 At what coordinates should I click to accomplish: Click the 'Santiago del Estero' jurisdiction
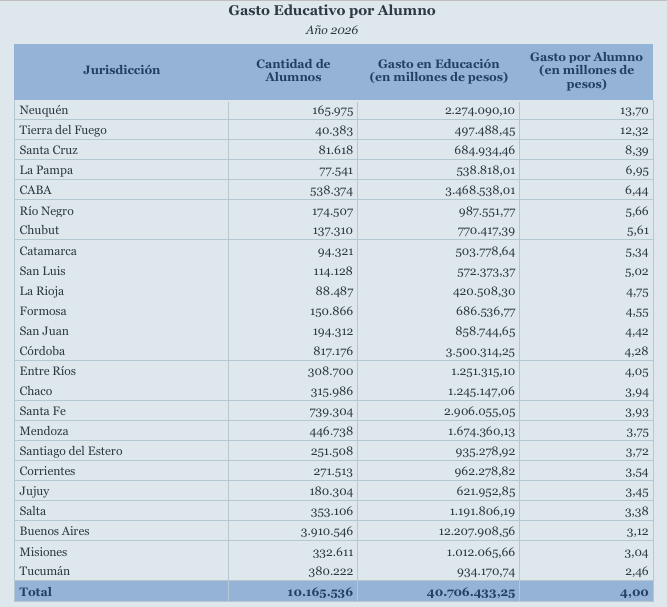point(71,451)
